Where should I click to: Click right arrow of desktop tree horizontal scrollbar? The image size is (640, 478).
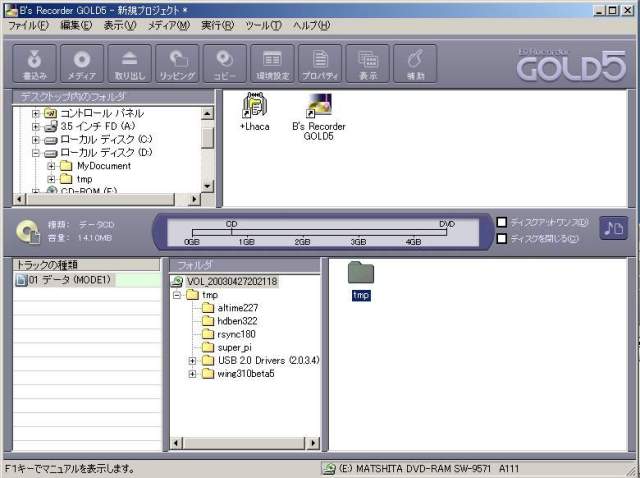(x=195, y=199)
